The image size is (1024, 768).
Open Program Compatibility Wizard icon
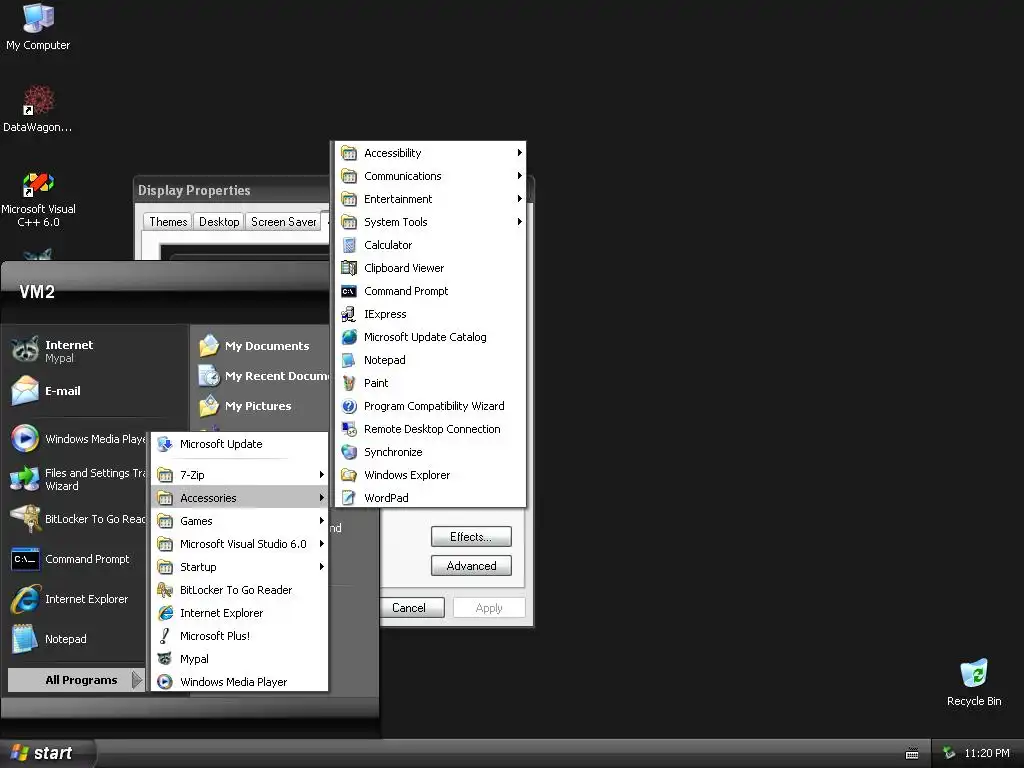[x=349, y=406]
